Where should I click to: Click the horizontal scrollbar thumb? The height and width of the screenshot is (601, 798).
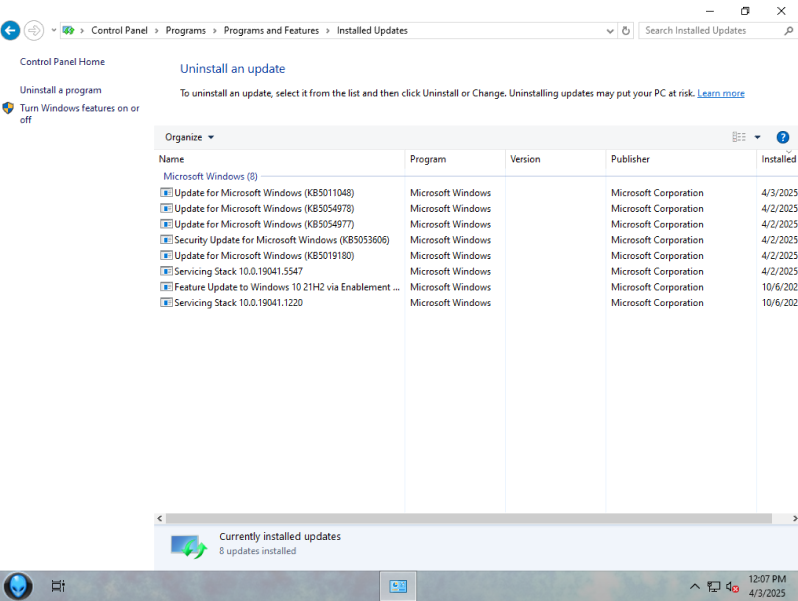click(469, 519)
